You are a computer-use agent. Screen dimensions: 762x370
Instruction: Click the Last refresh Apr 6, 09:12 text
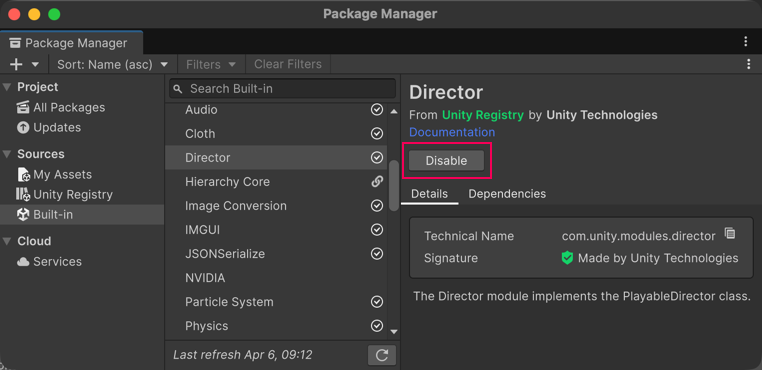pyautogui.click(x=242, y=355)
